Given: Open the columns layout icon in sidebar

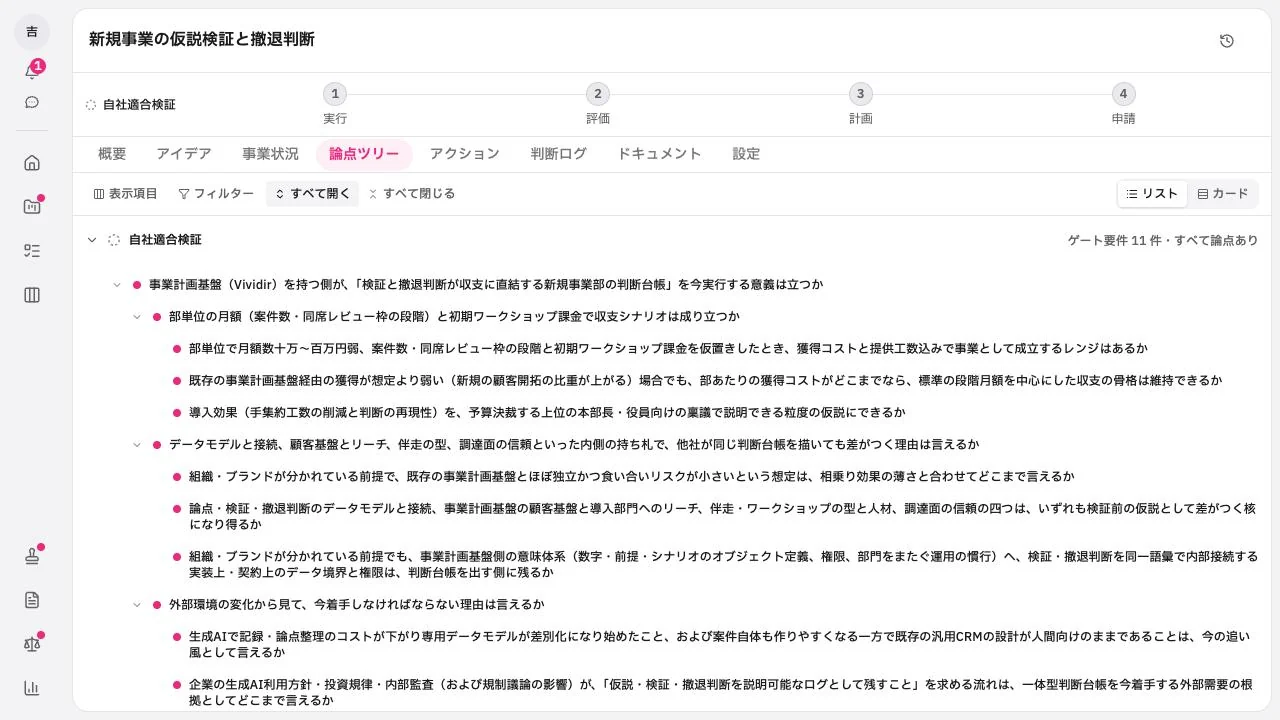Looking at the screenshot, I should [x=32, y=295].
